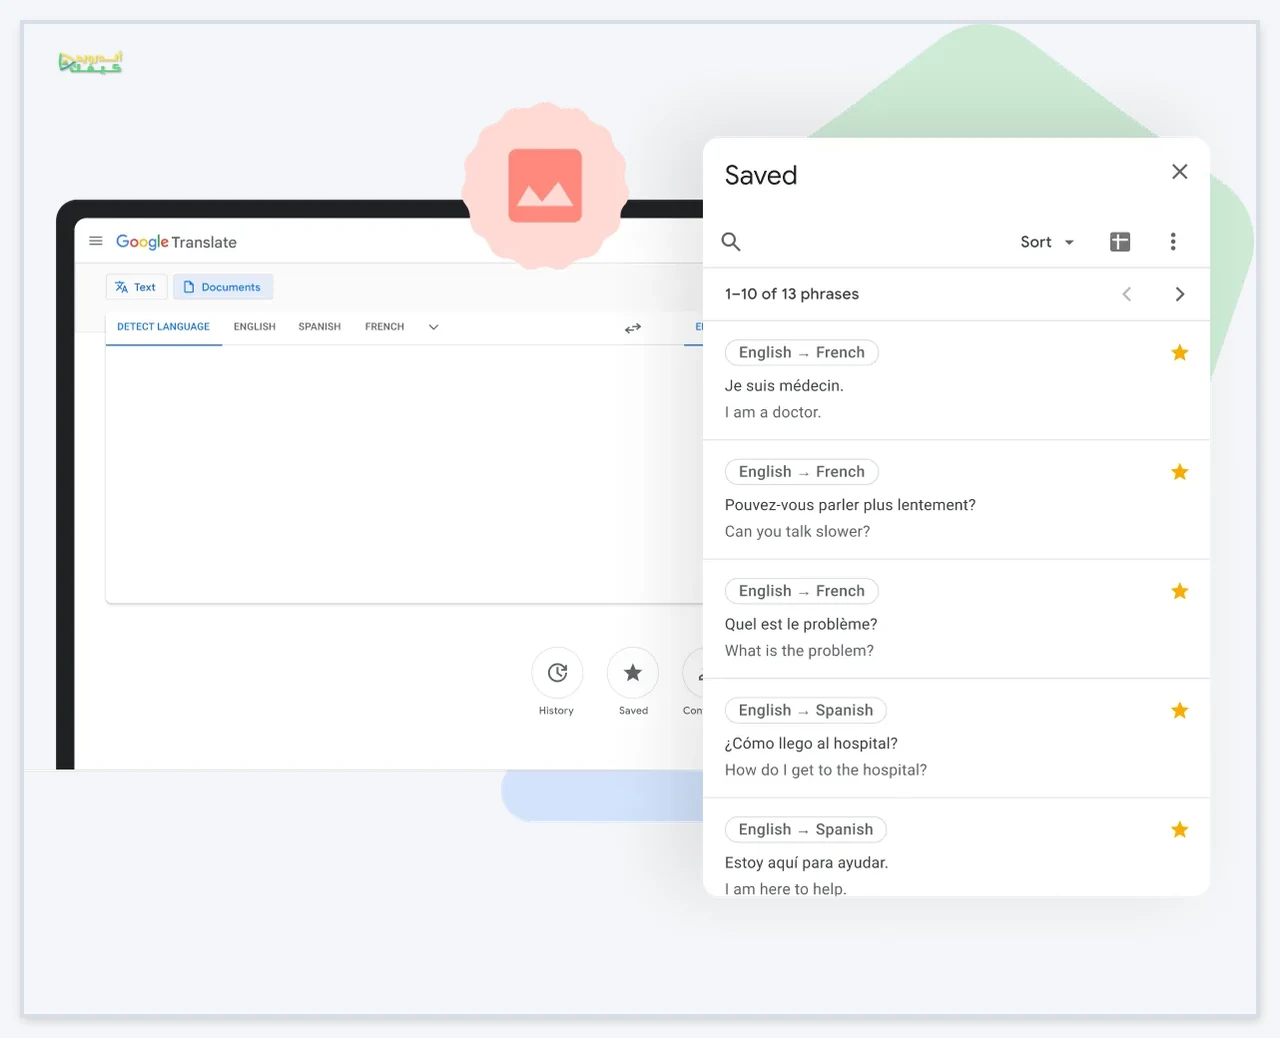
Task: Open the hamburger main menu
Action: 96,241
